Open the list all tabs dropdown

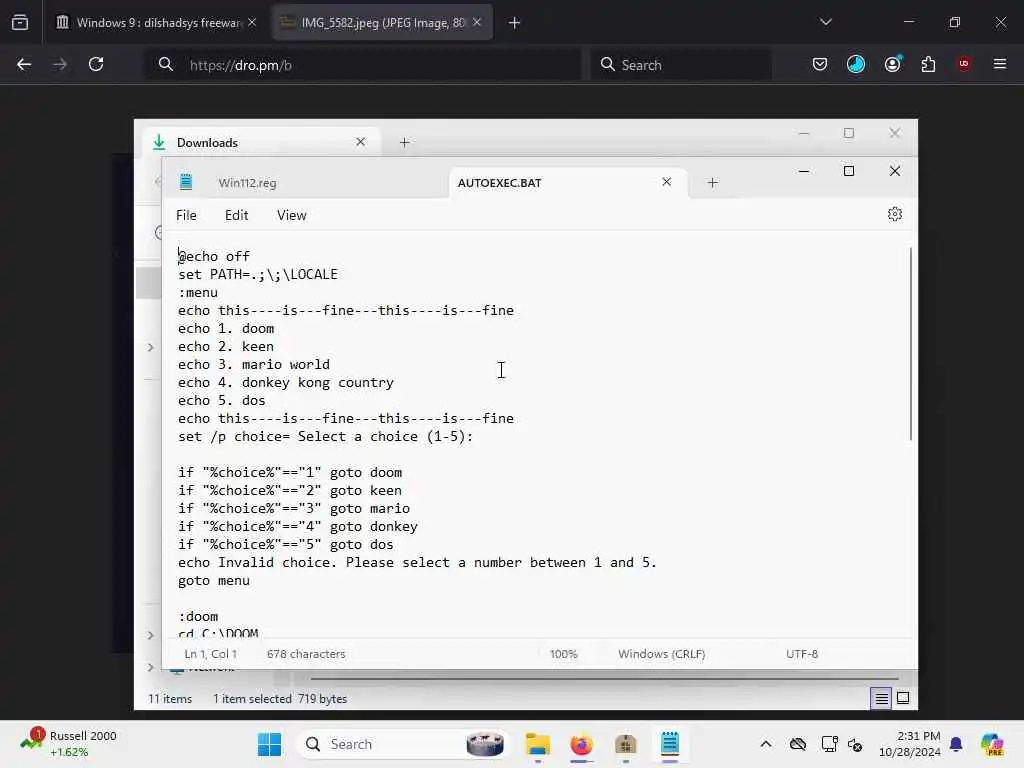click(x=825, y=22)
